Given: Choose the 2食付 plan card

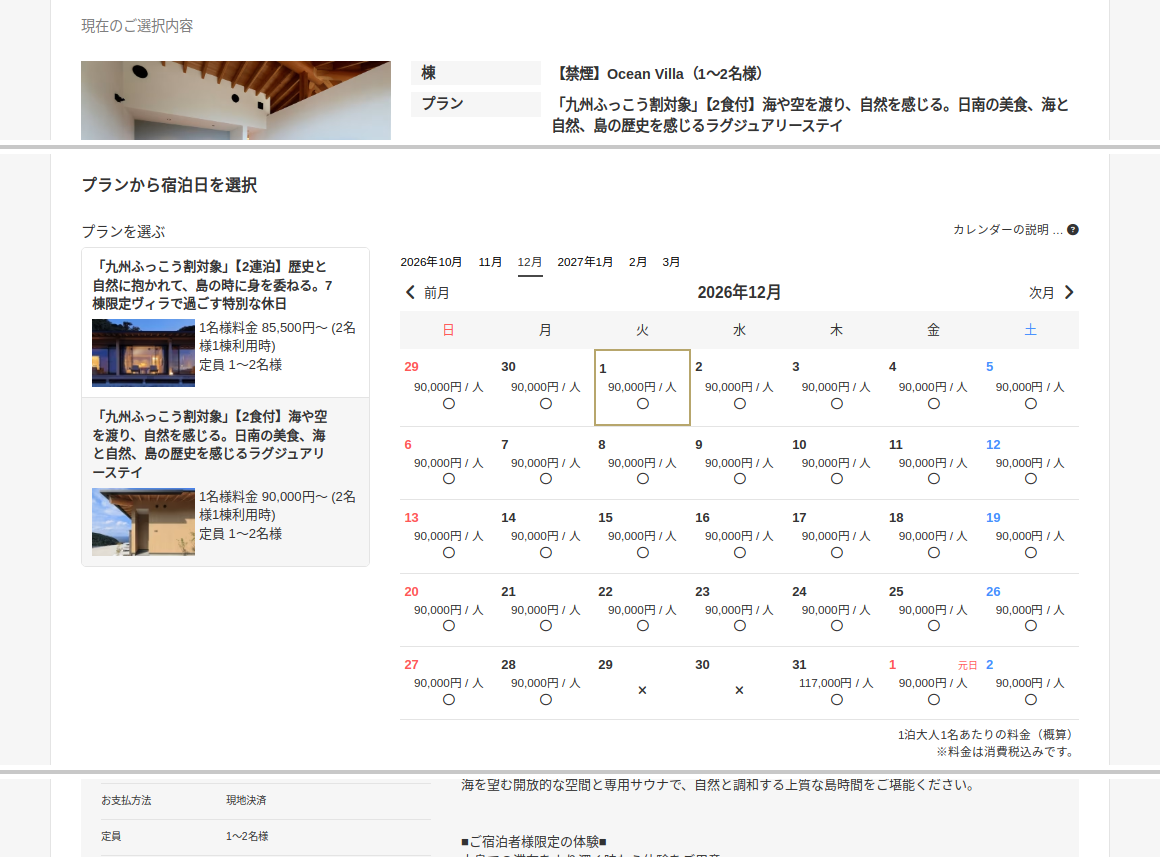Looking at the screenshot, I should pos(226,482).
